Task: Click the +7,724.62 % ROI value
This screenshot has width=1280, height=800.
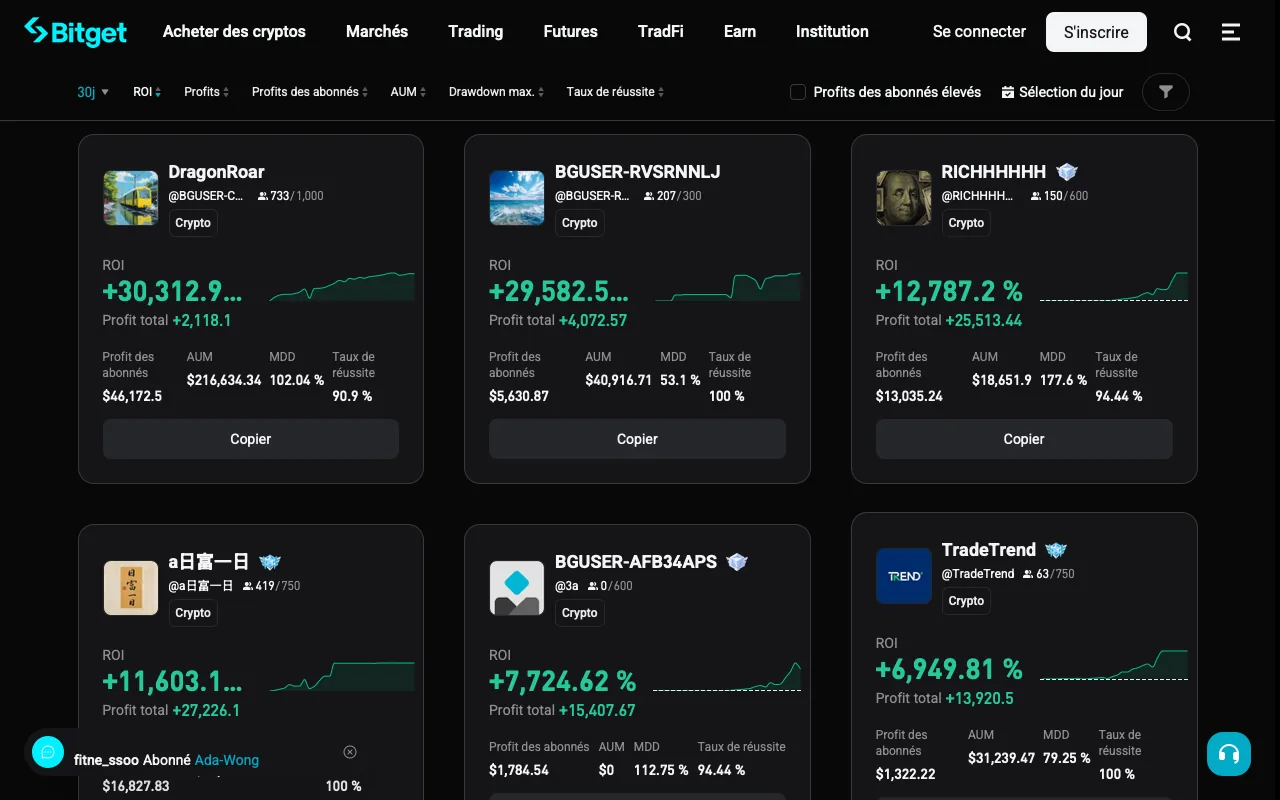Action: pos(563,681)
